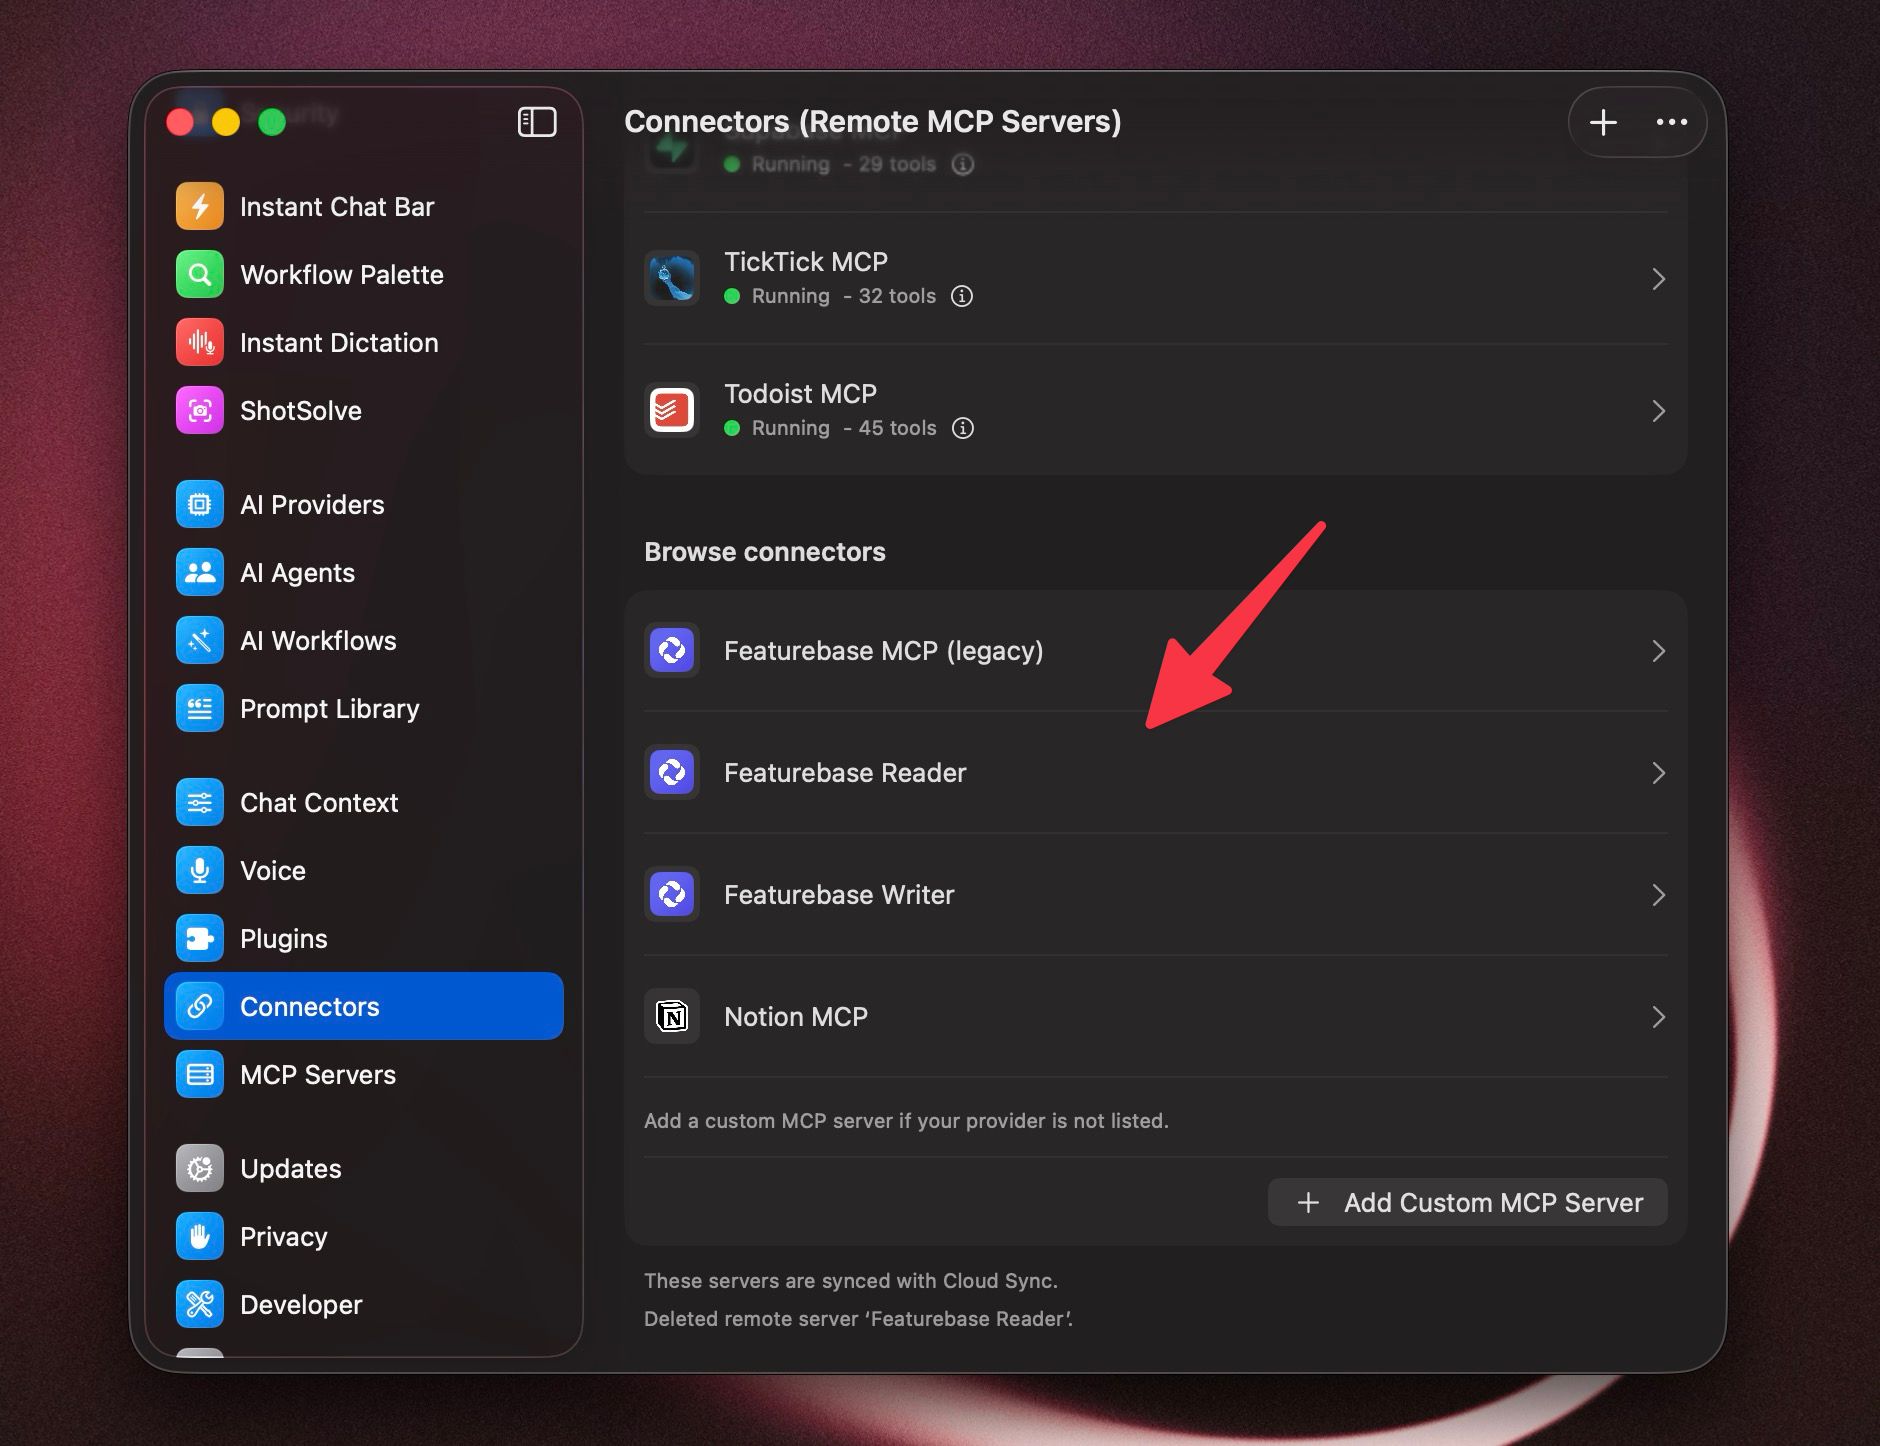Open the Notion MCP connector

1156,1017
